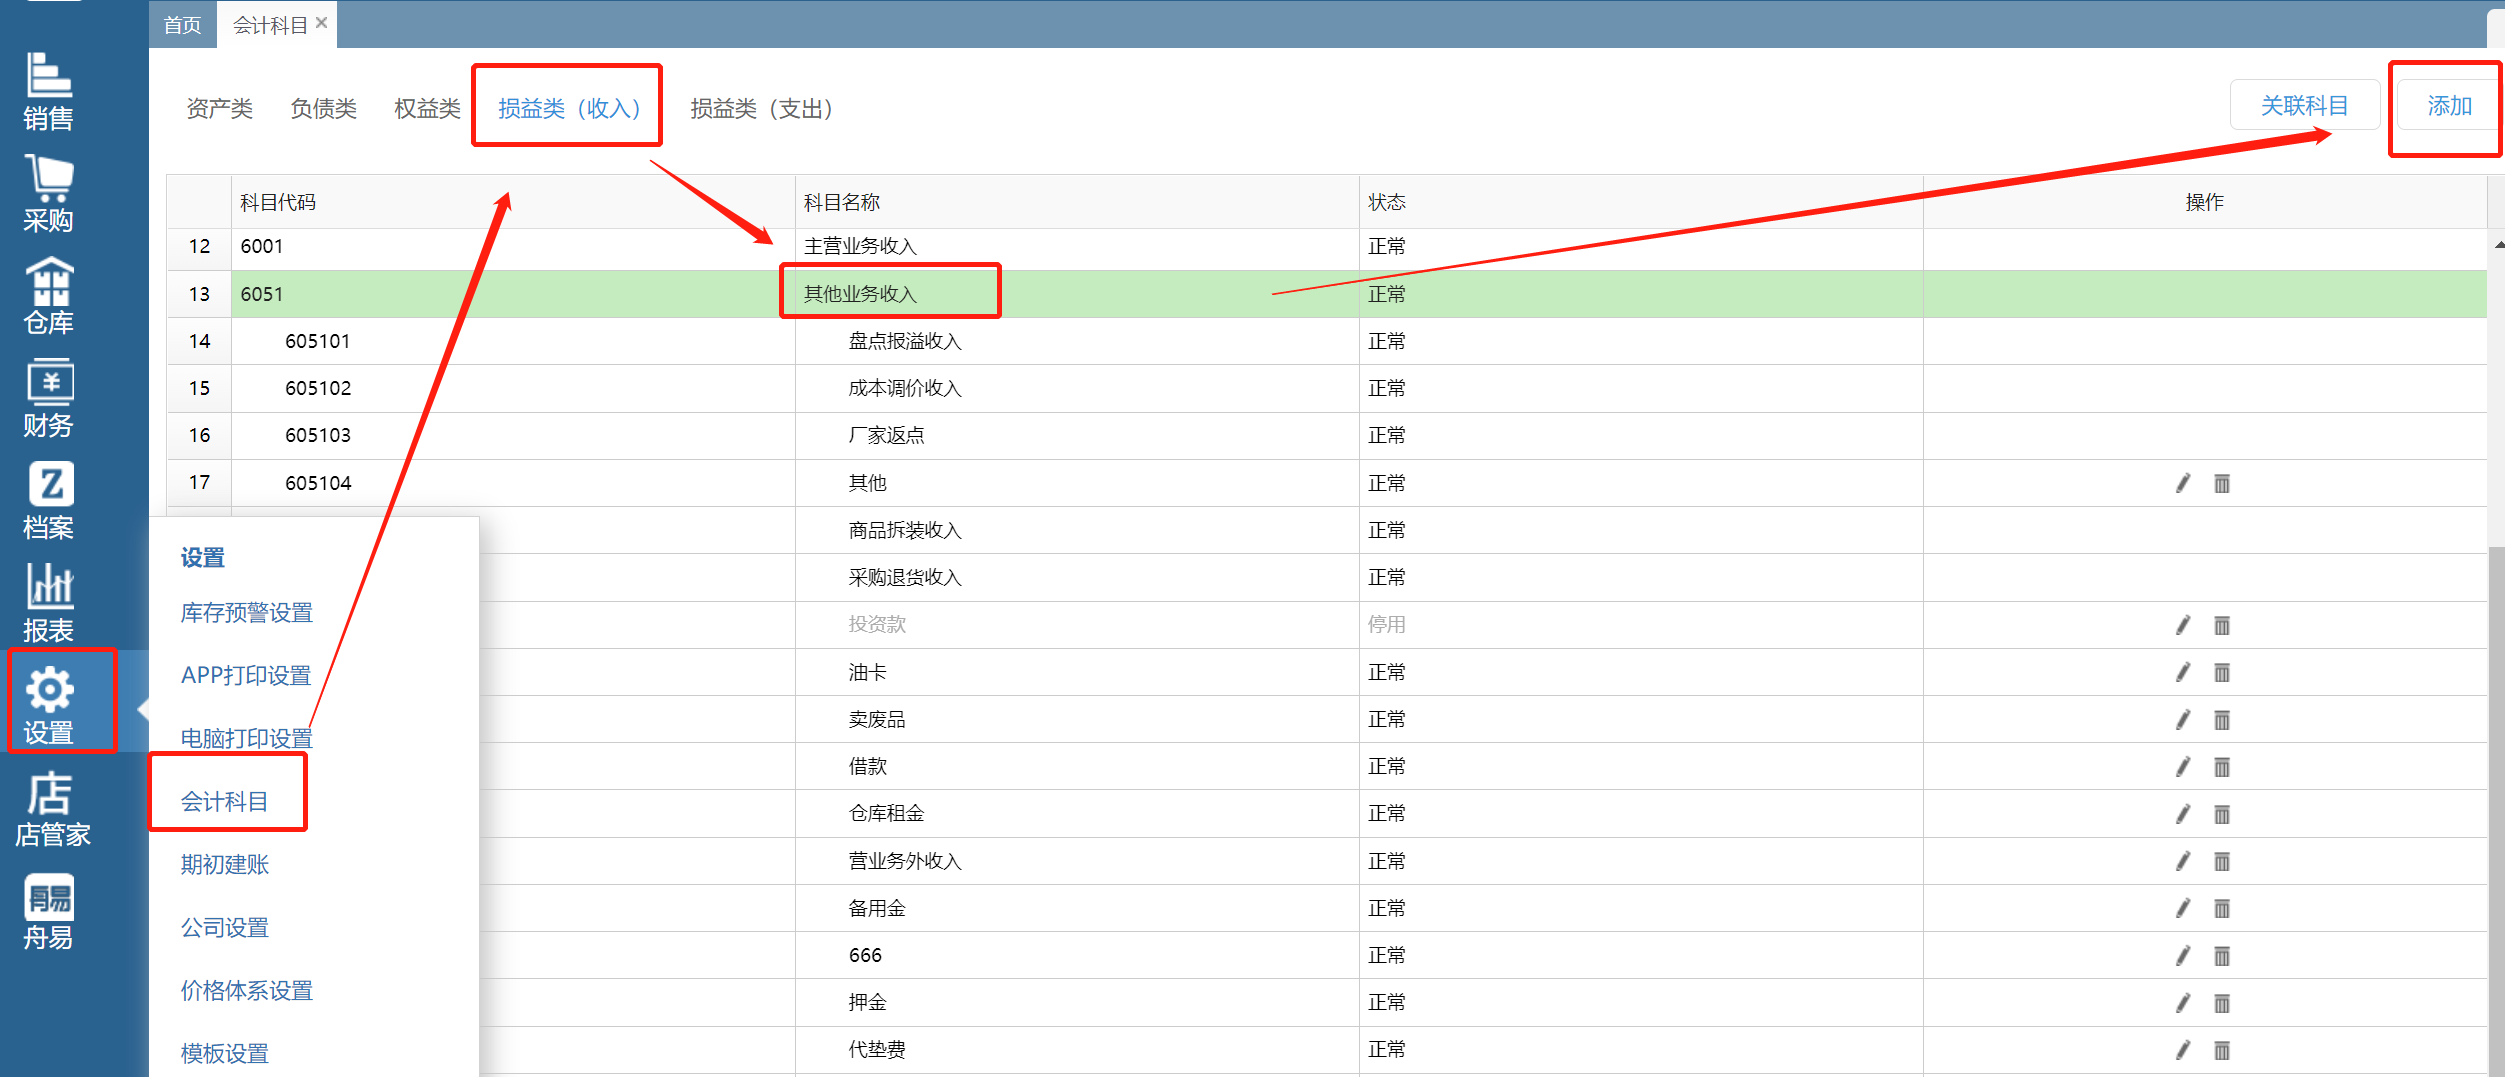Edit the 卖废品 row with pencil icon

(2183, 720)
